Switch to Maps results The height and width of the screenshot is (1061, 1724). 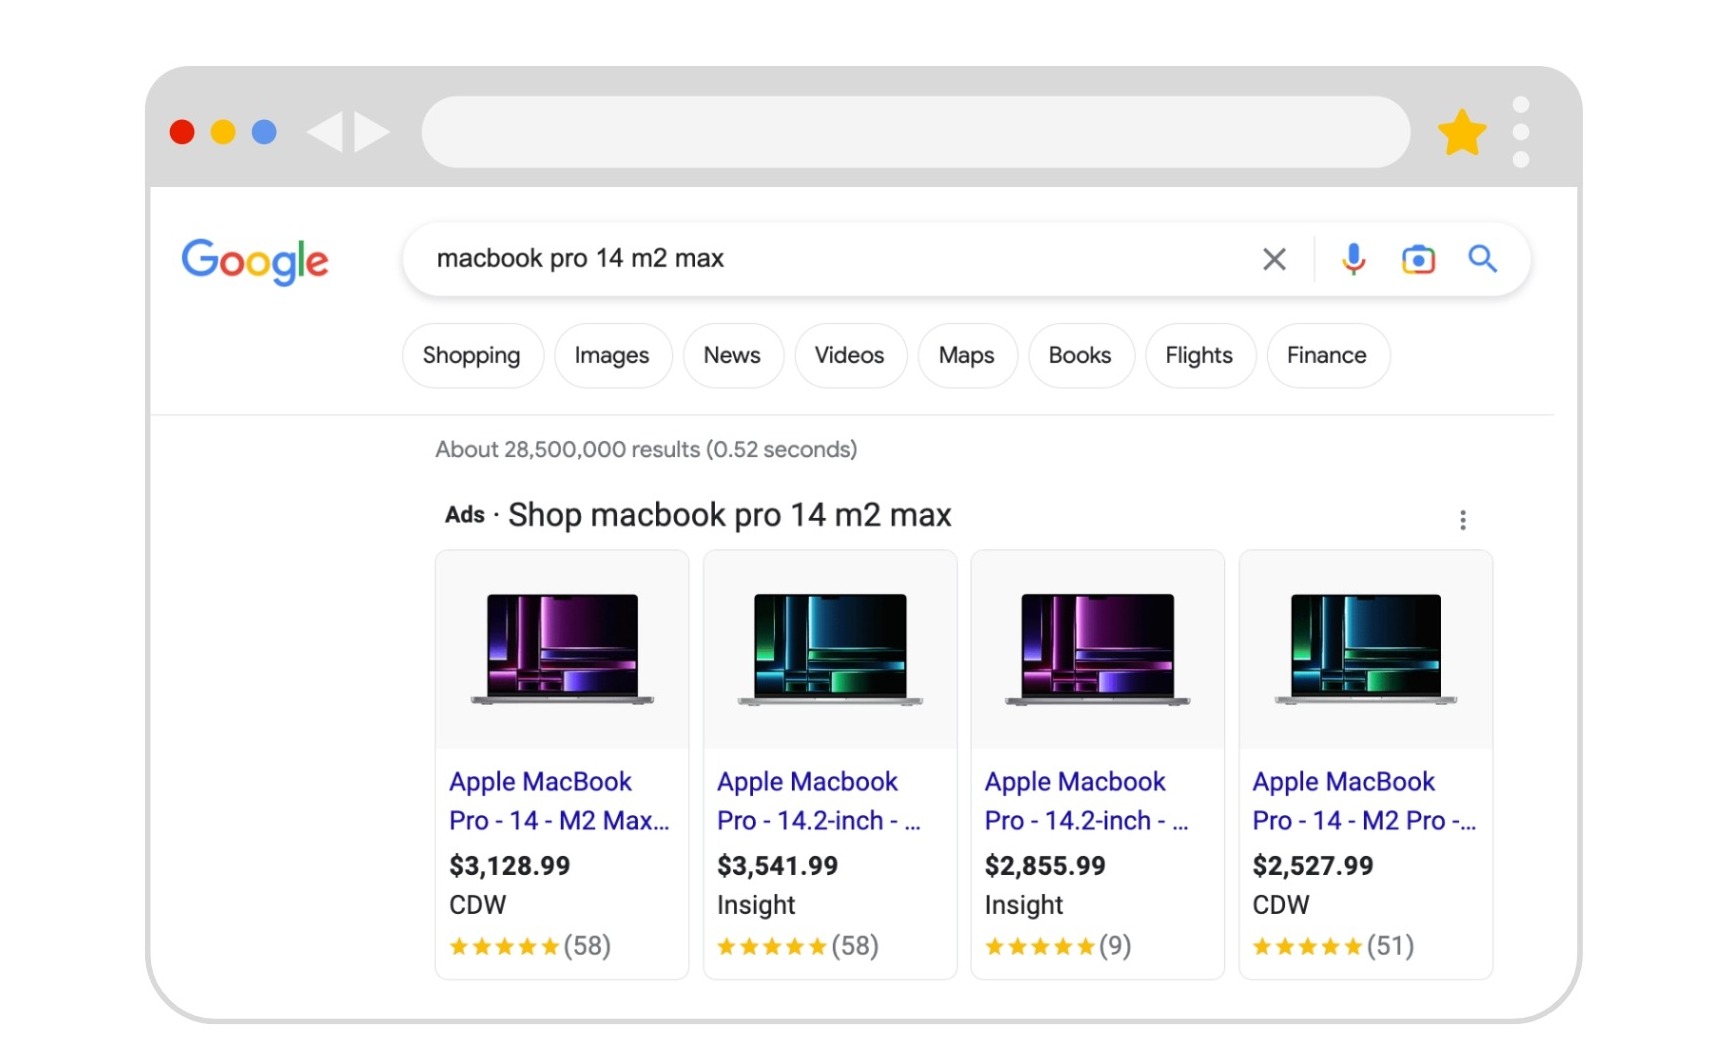point(967,355)
